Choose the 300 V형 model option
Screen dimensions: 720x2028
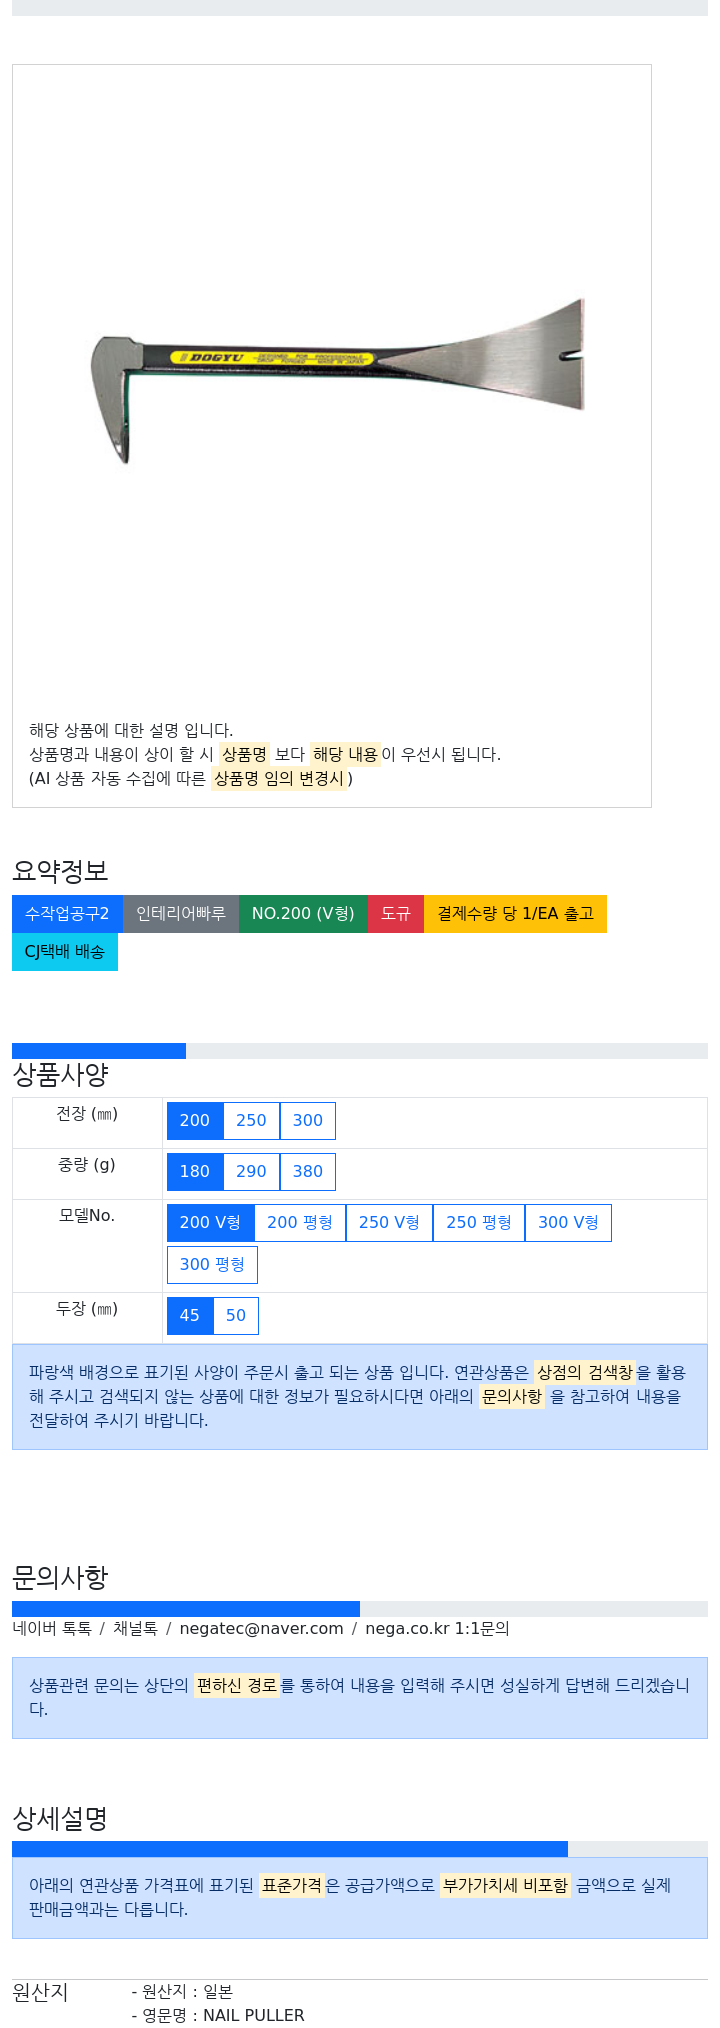point(568,1223)
